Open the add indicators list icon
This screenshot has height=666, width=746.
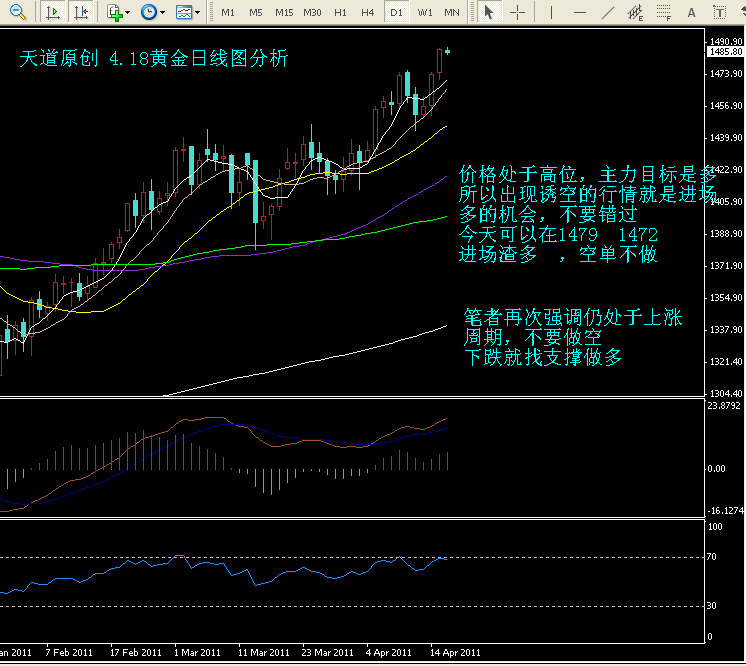(x=115, y=12)
